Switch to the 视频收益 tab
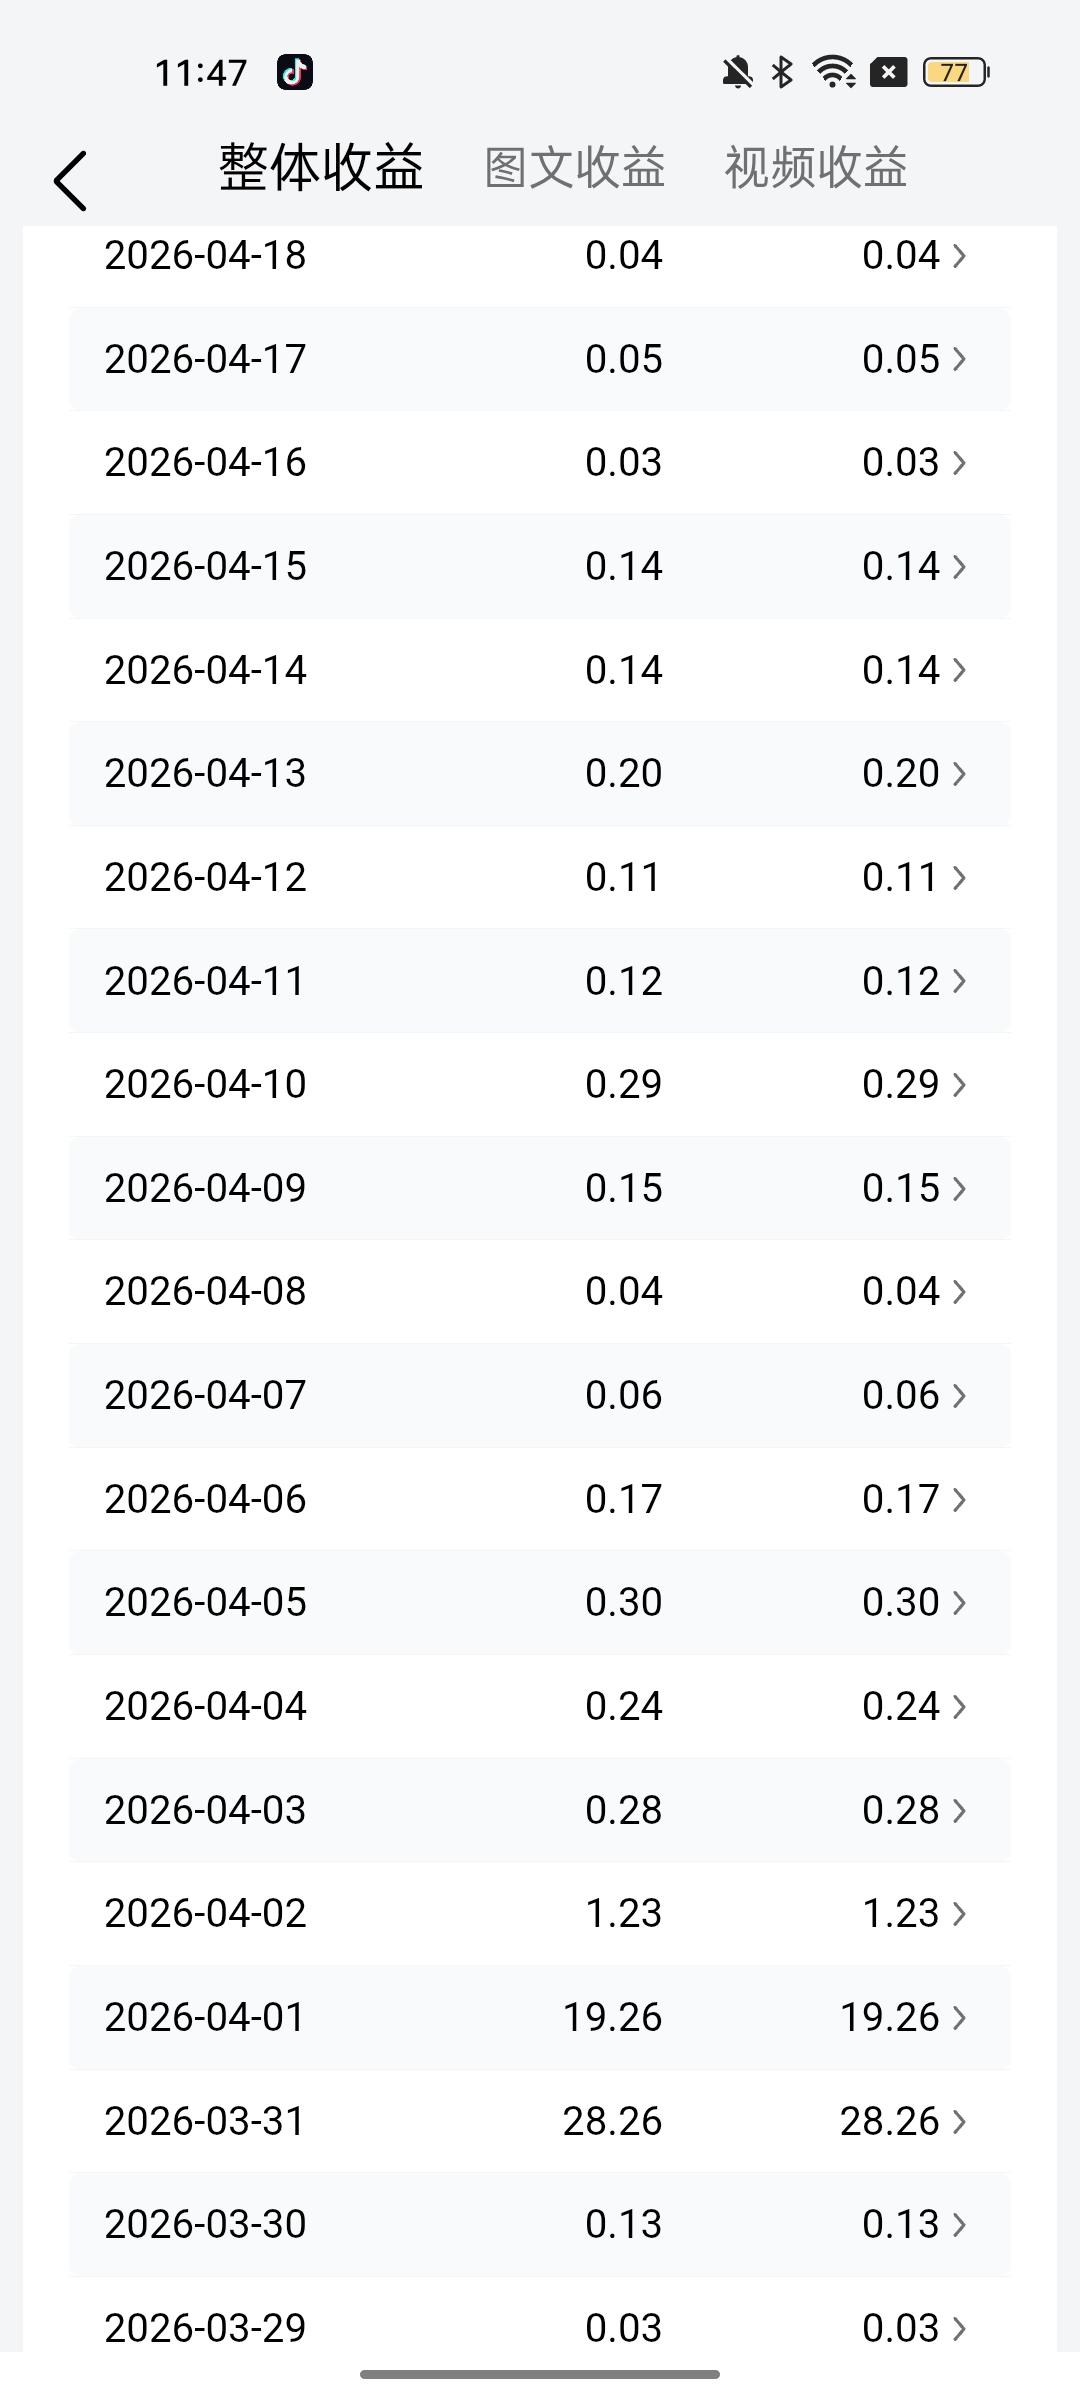This screenshot has height=2400, width=1080. pos(816,167)
